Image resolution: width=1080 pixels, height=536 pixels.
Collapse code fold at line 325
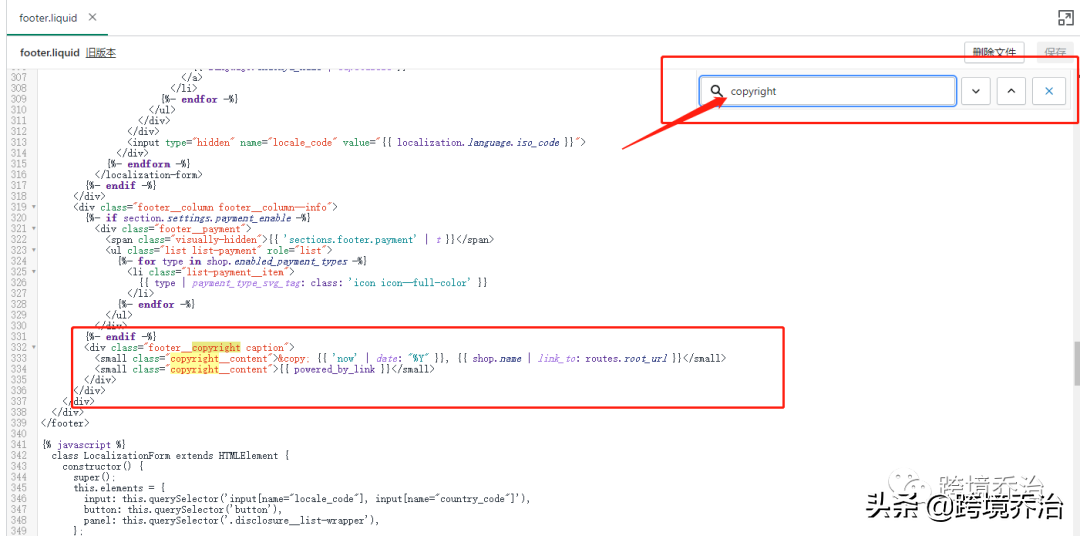(34, 271)
